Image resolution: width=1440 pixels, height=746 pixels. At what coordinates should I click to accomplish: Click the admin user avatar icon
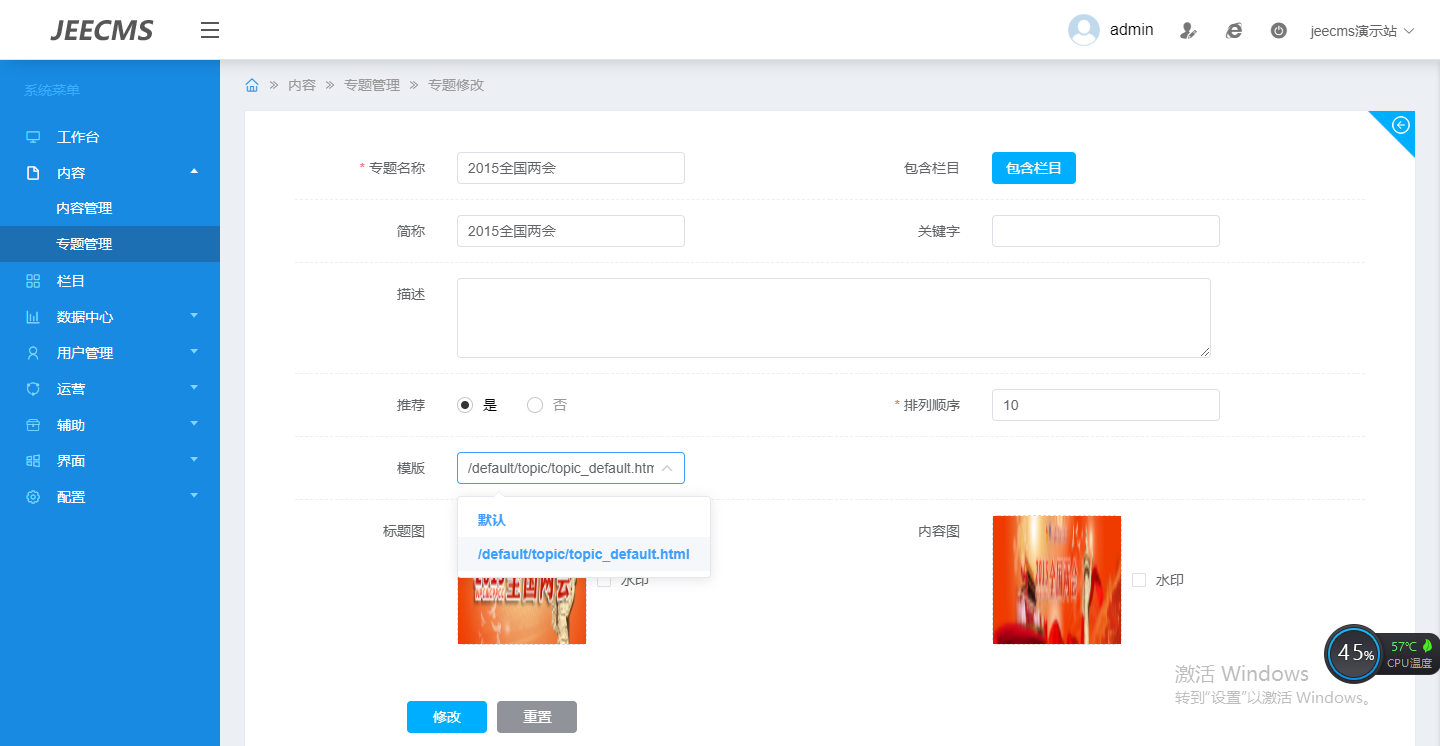point(1083,30)
